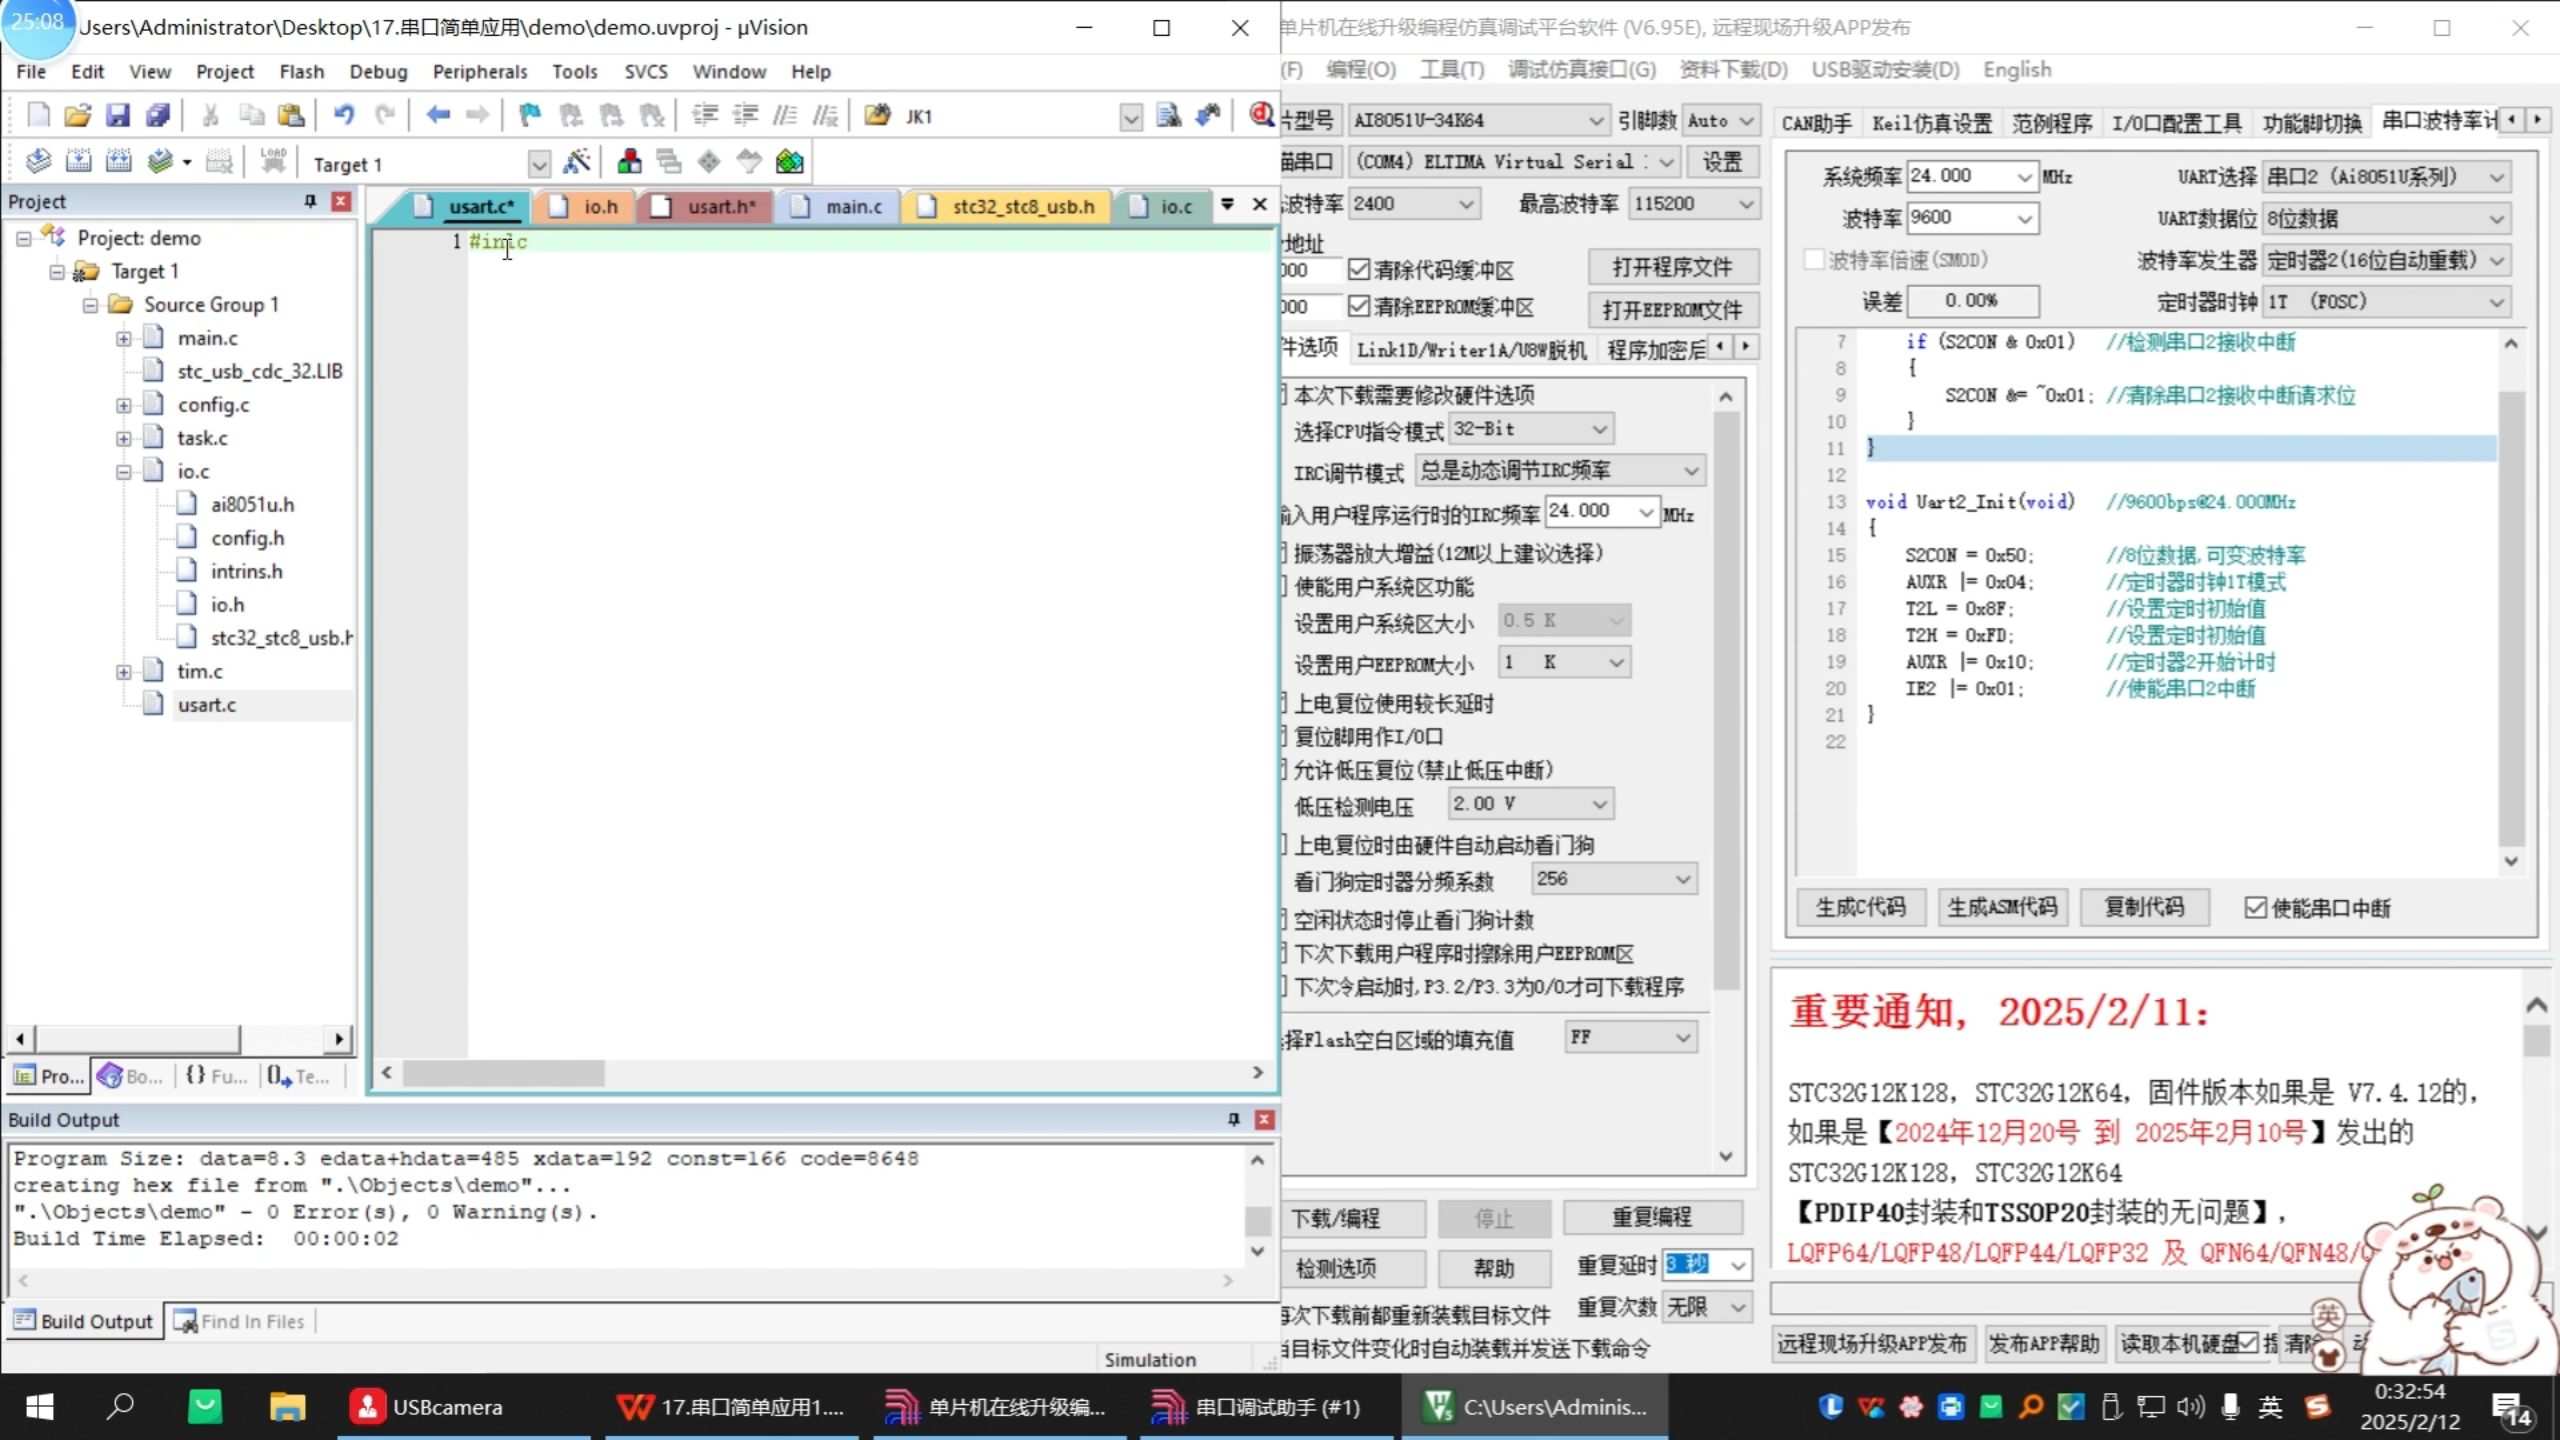The width and height of the screenshot is (2560, 1440).
Task: Expand the tim.c tree node
Action: pos(124,671)
